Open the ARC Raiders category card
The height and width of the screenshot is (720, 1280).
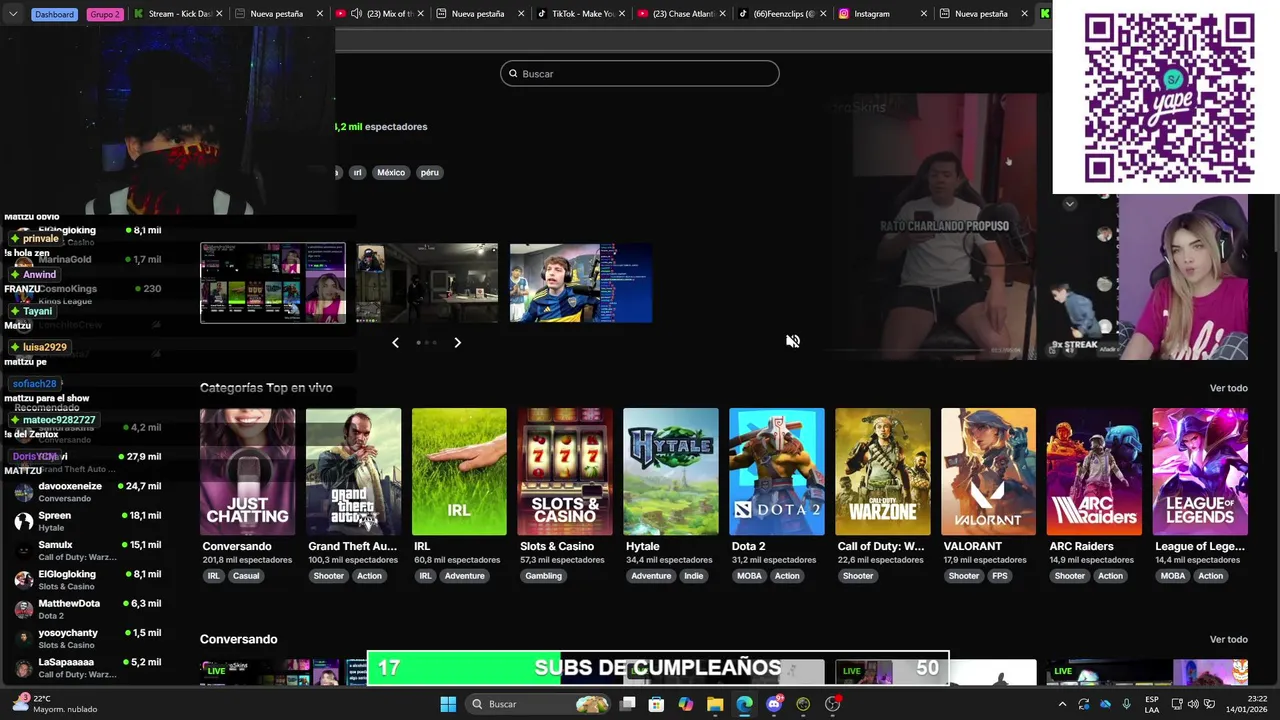tap(1094, 472)
